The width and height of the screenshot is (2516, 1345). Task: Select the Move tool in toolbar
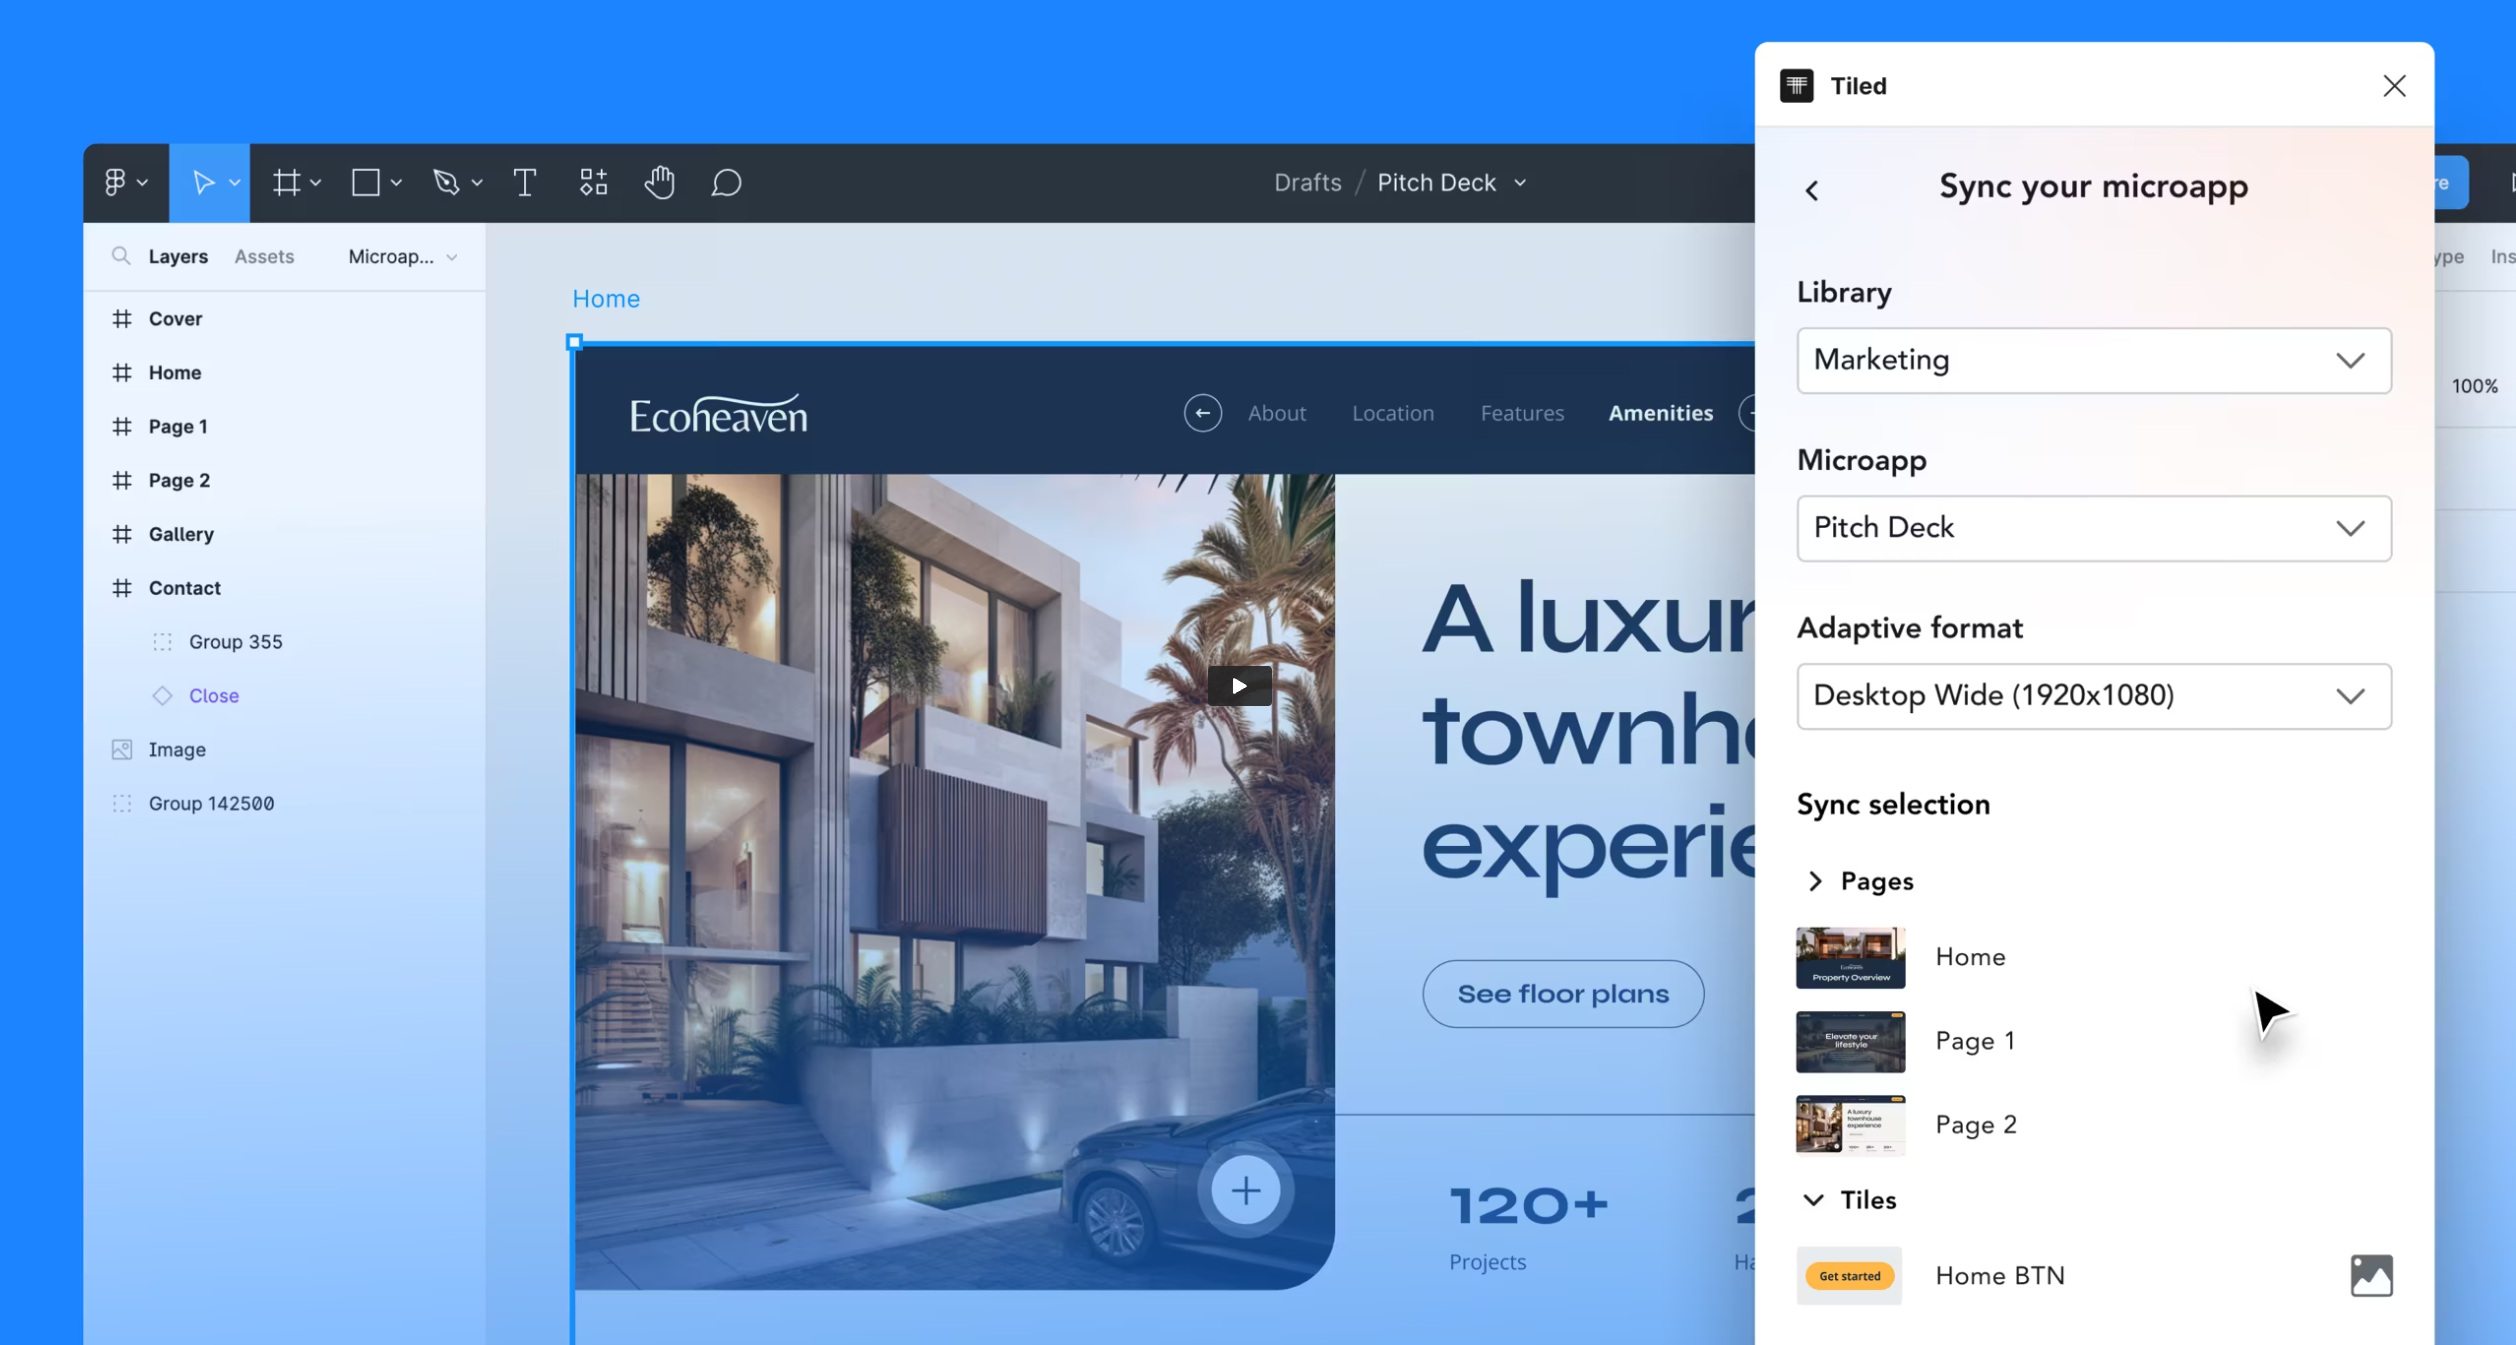pos(201,183)
